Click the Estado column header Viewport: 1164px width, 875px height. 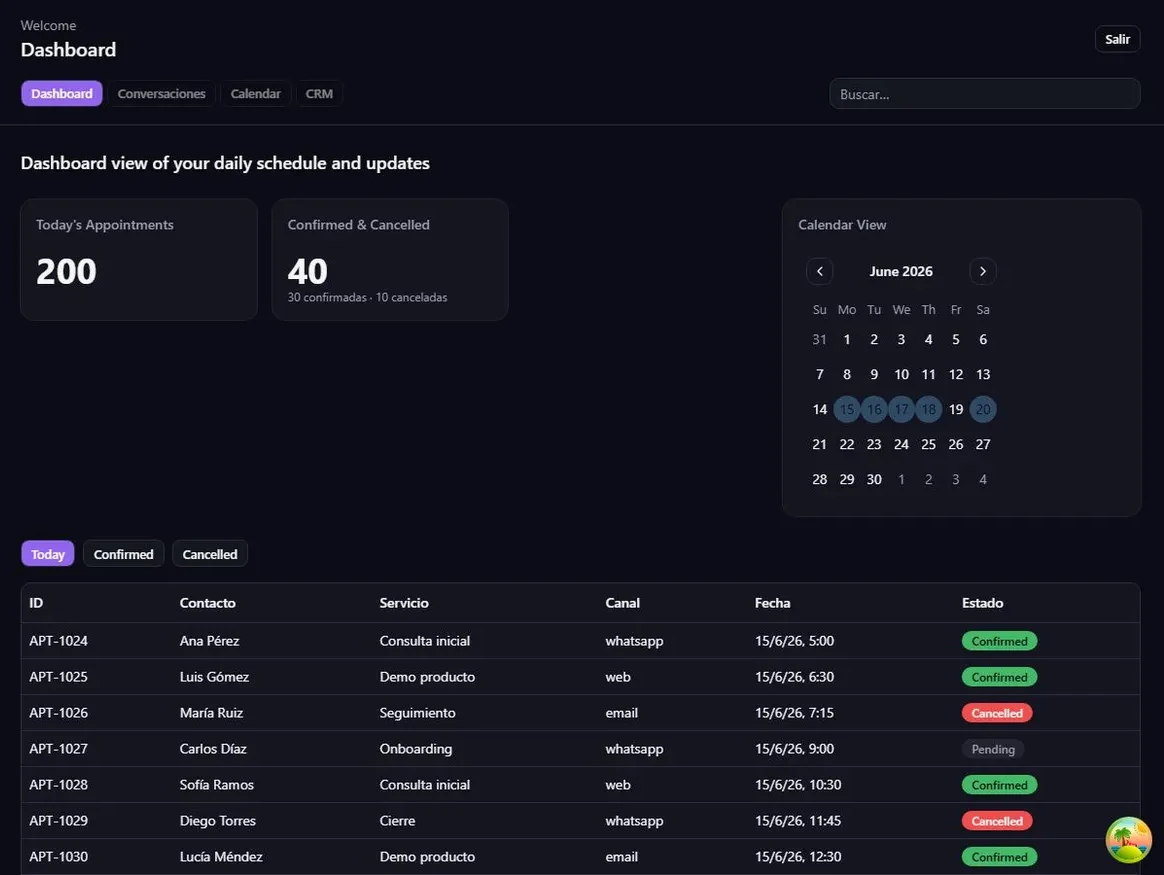[982, 603]
